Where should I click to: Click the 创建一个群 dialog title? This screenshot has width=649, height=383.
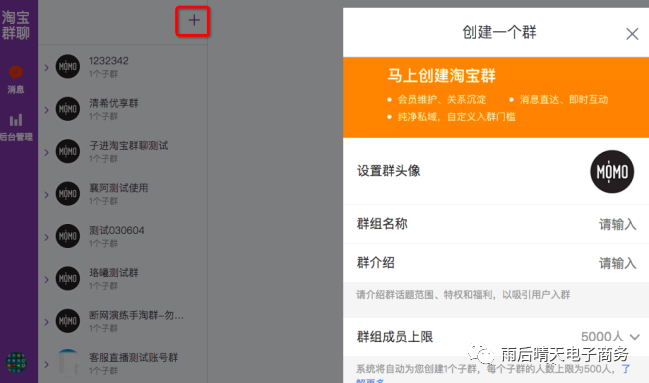click(499, 32)
